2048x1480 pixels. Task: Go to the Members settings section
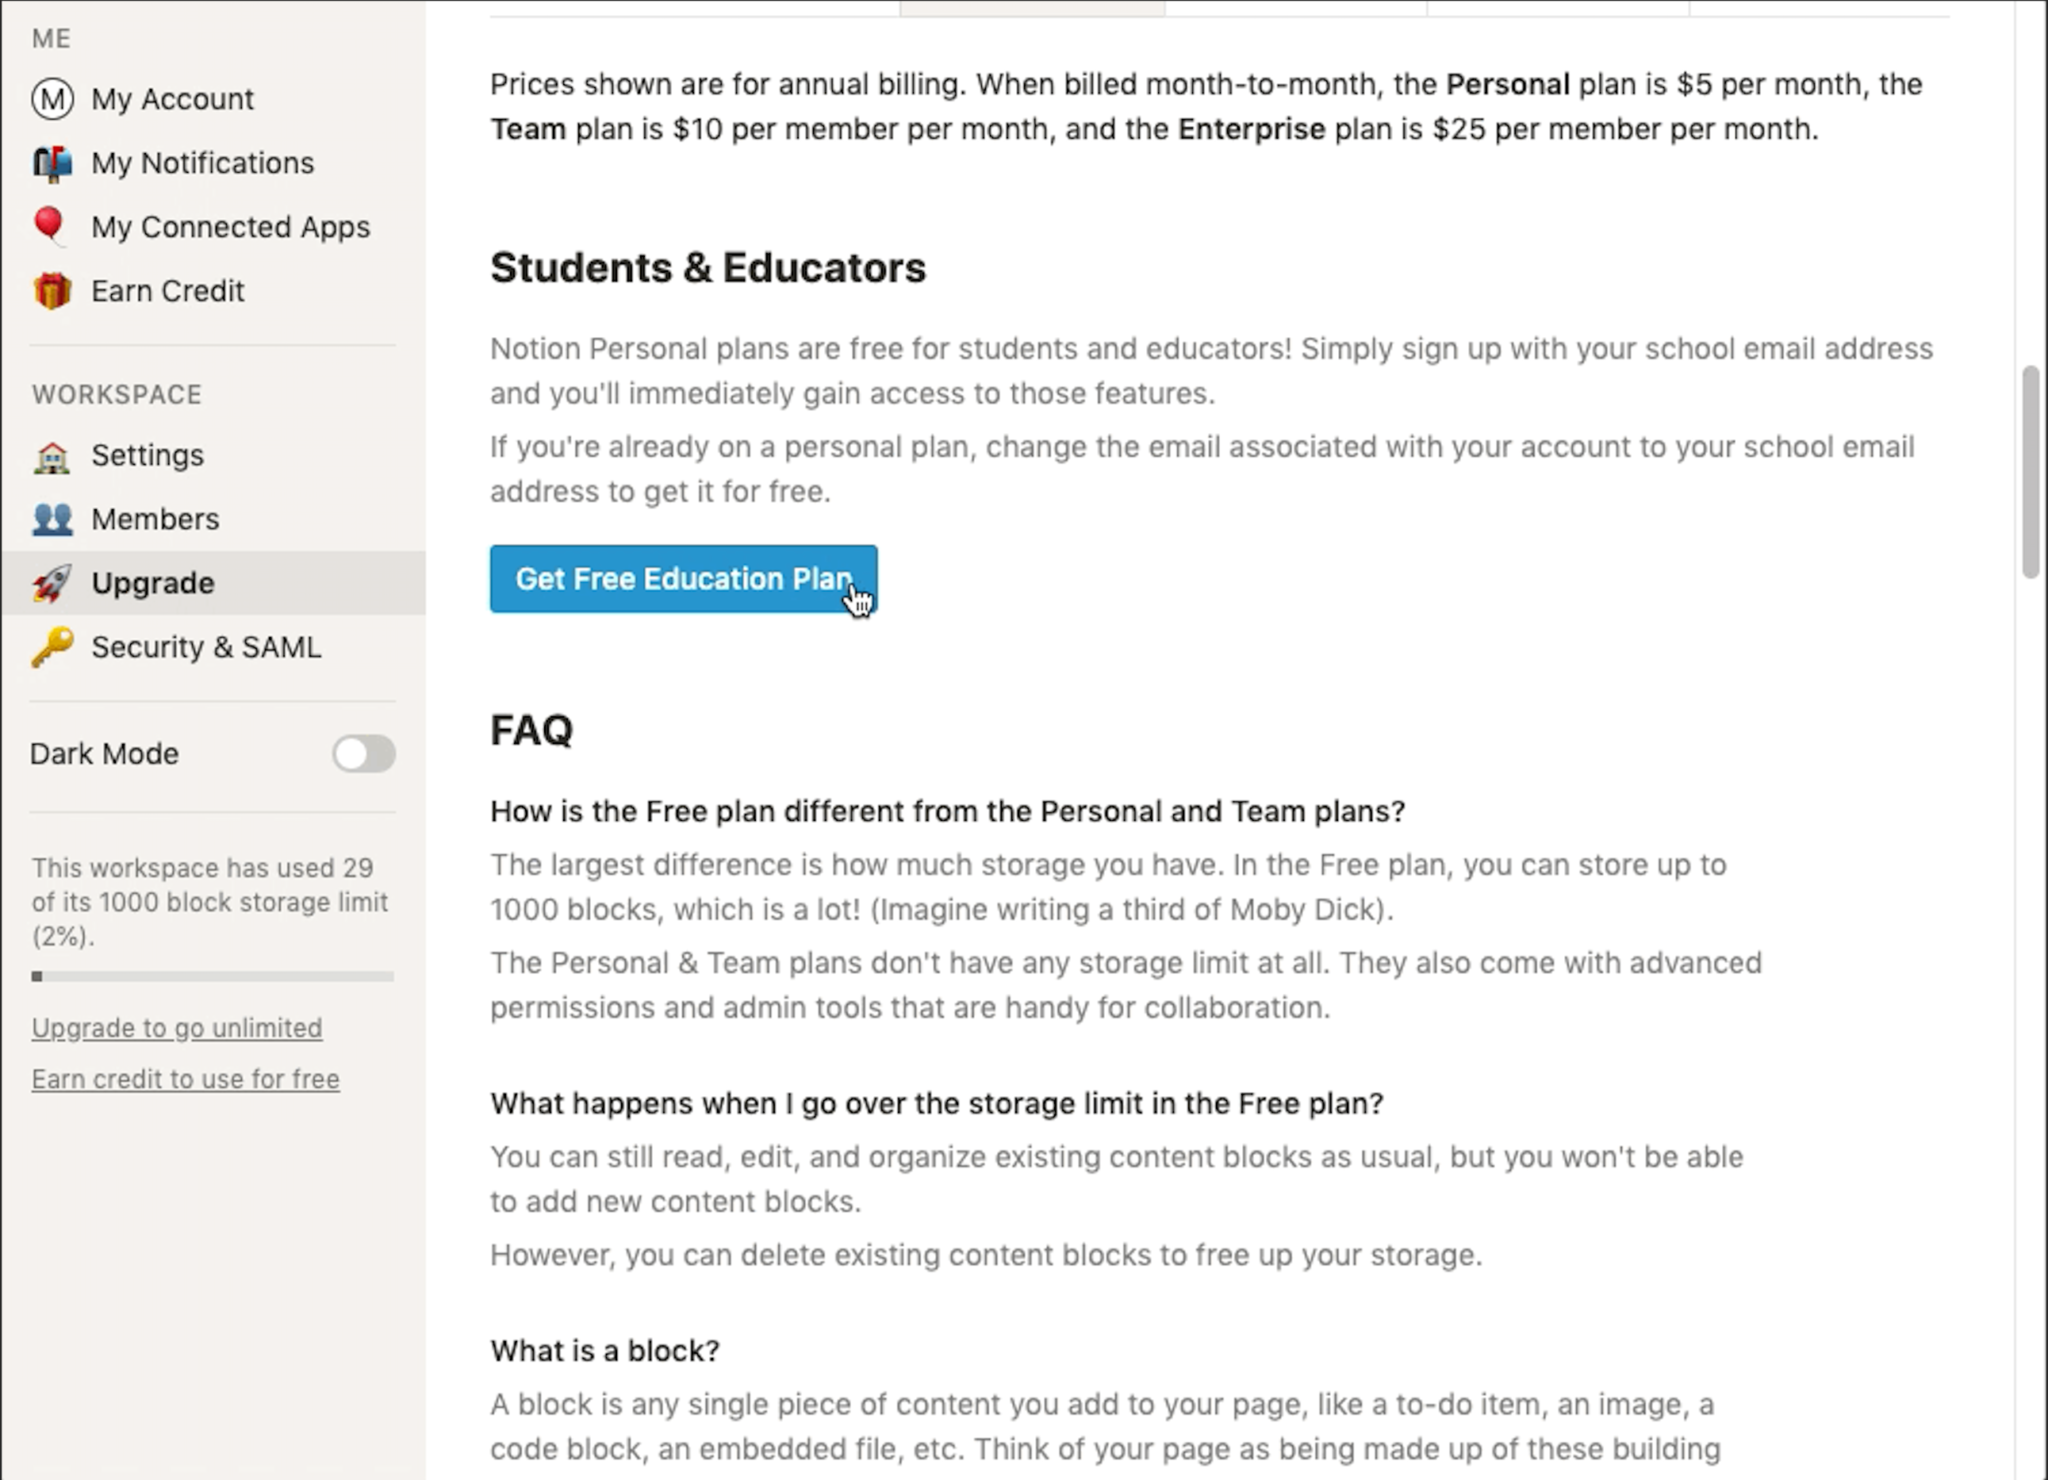pos(155,519)
